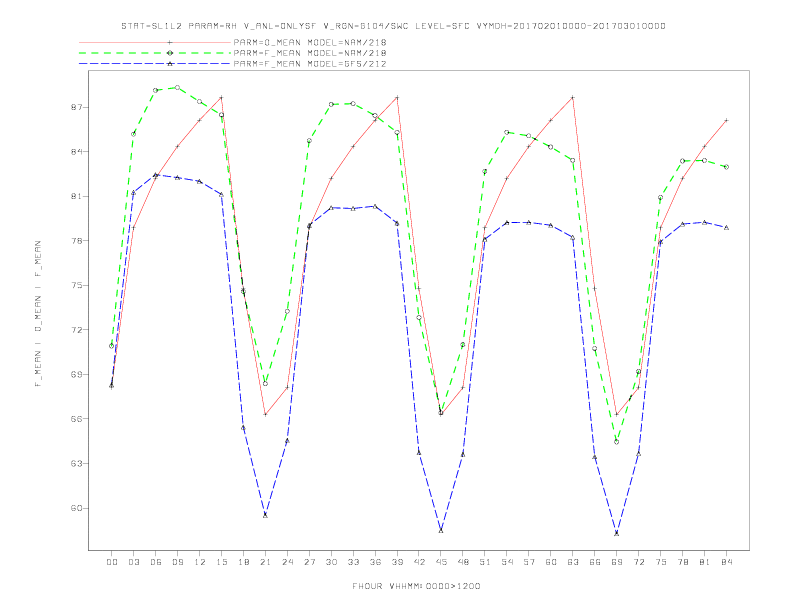Click x-axis forecast hour label 84
The height and width of the screenshot is (612, 792).
coord(727,562)
